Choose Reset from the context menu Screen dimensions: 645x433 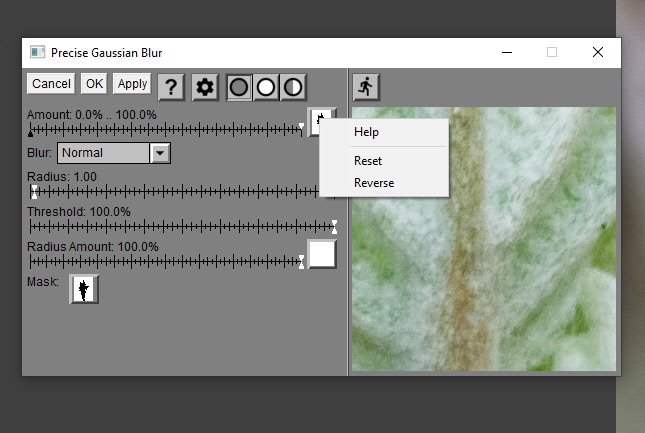368,160
